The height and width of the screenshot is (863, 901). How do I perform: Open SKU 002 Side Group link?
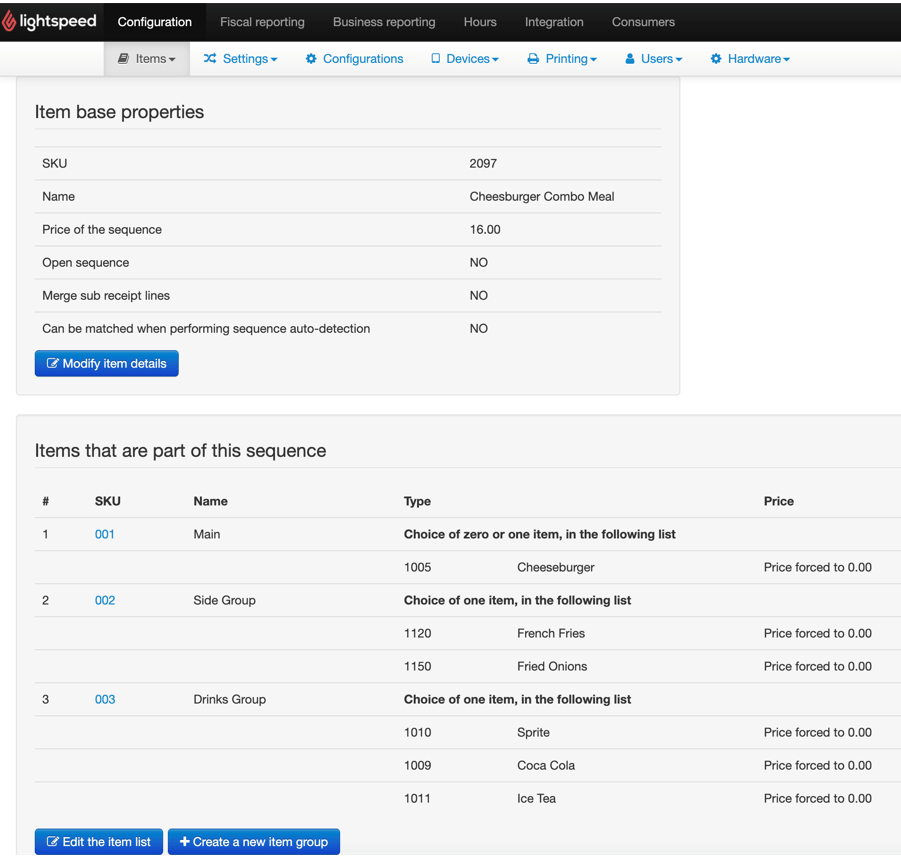105,600
